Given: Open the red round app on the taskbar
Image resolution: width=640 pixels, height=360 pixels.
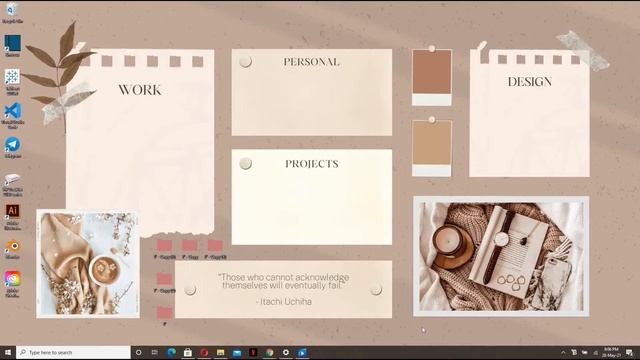Looking at the screenshot, I should (x=204, y=352).
